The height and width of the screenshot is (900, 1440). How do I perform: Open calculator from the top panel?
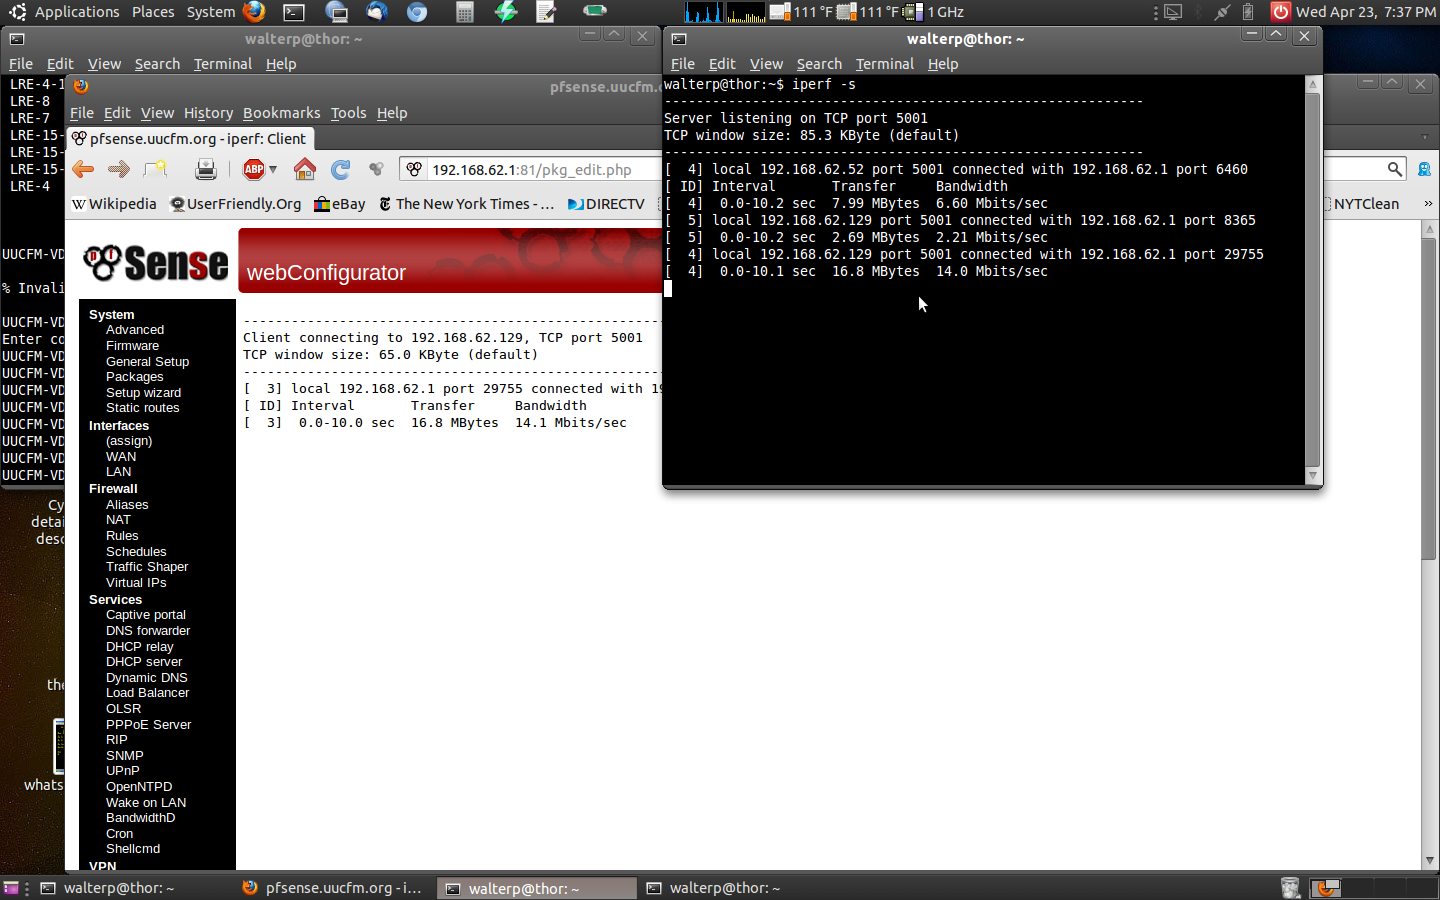pyautogui.click(x=464, y=12)
